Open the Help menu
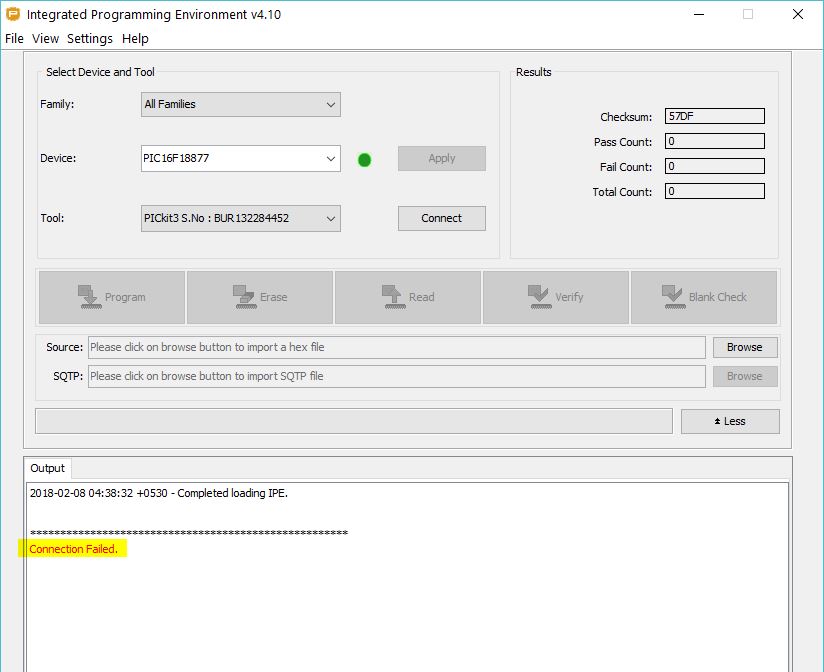This screenshot has height=672, width=824. coord(135,39)
